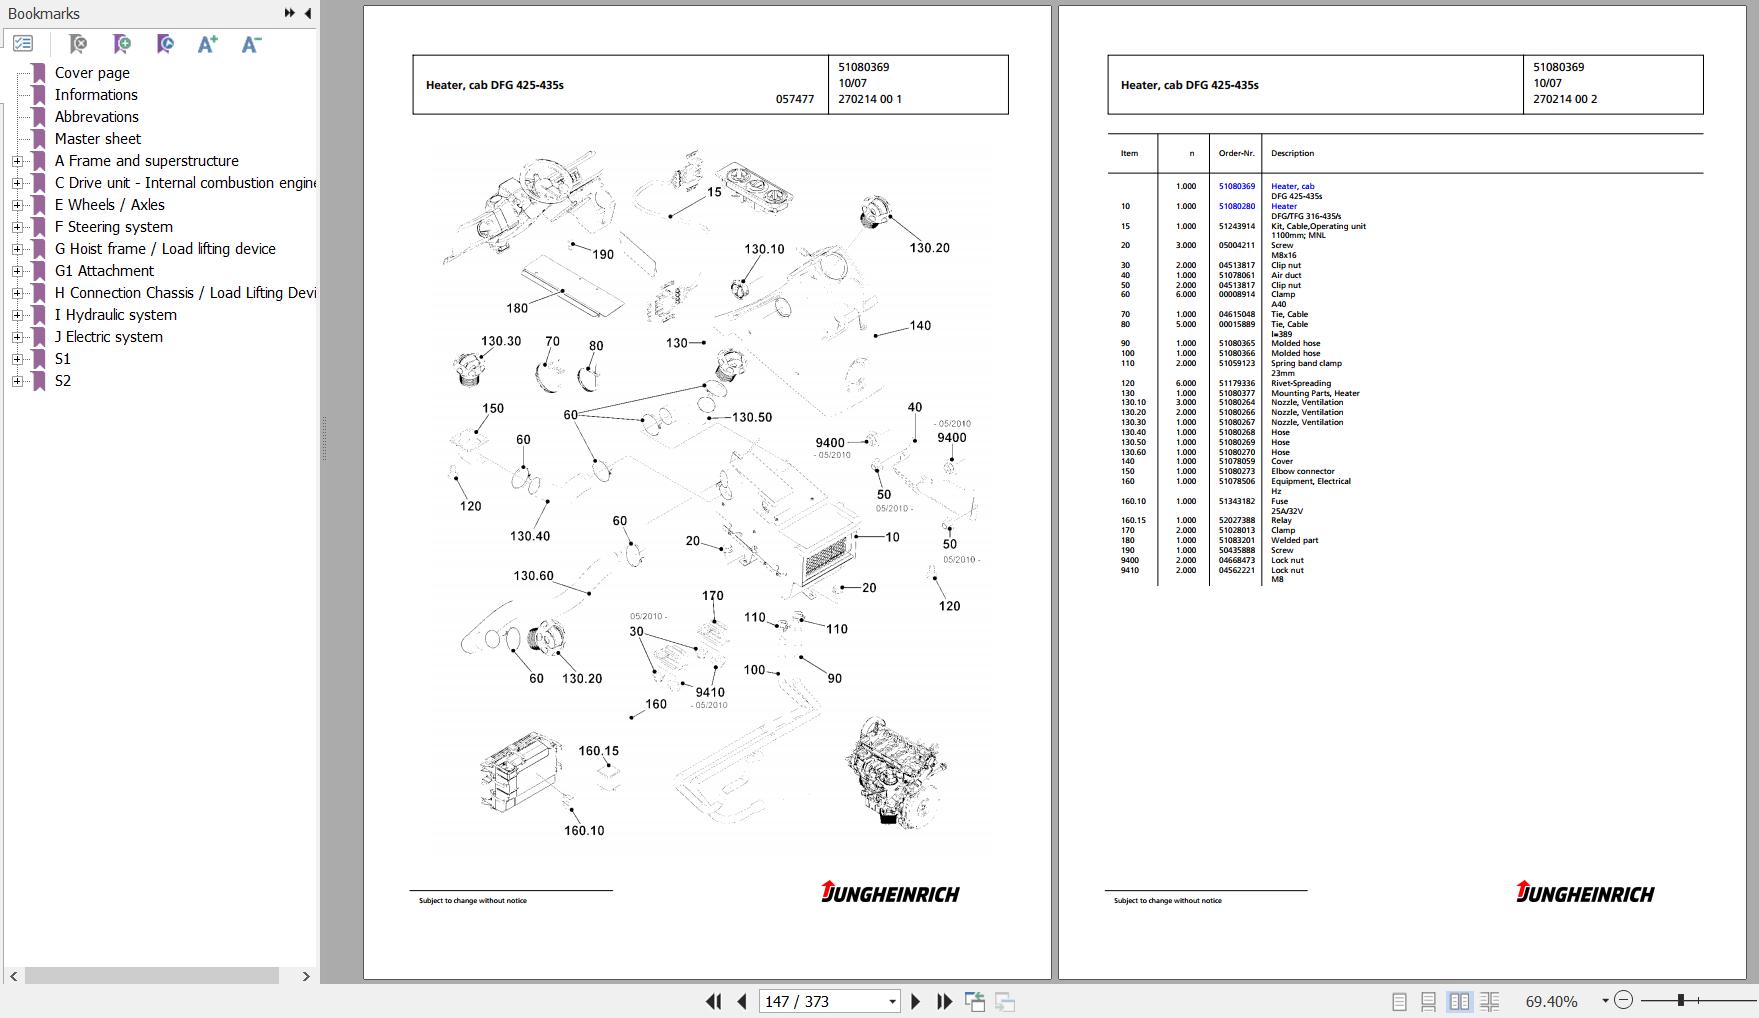Viewport: 1759px width, 1018px height.
Task: Expand the J Electric system bookmark
Action: [17, 337]
